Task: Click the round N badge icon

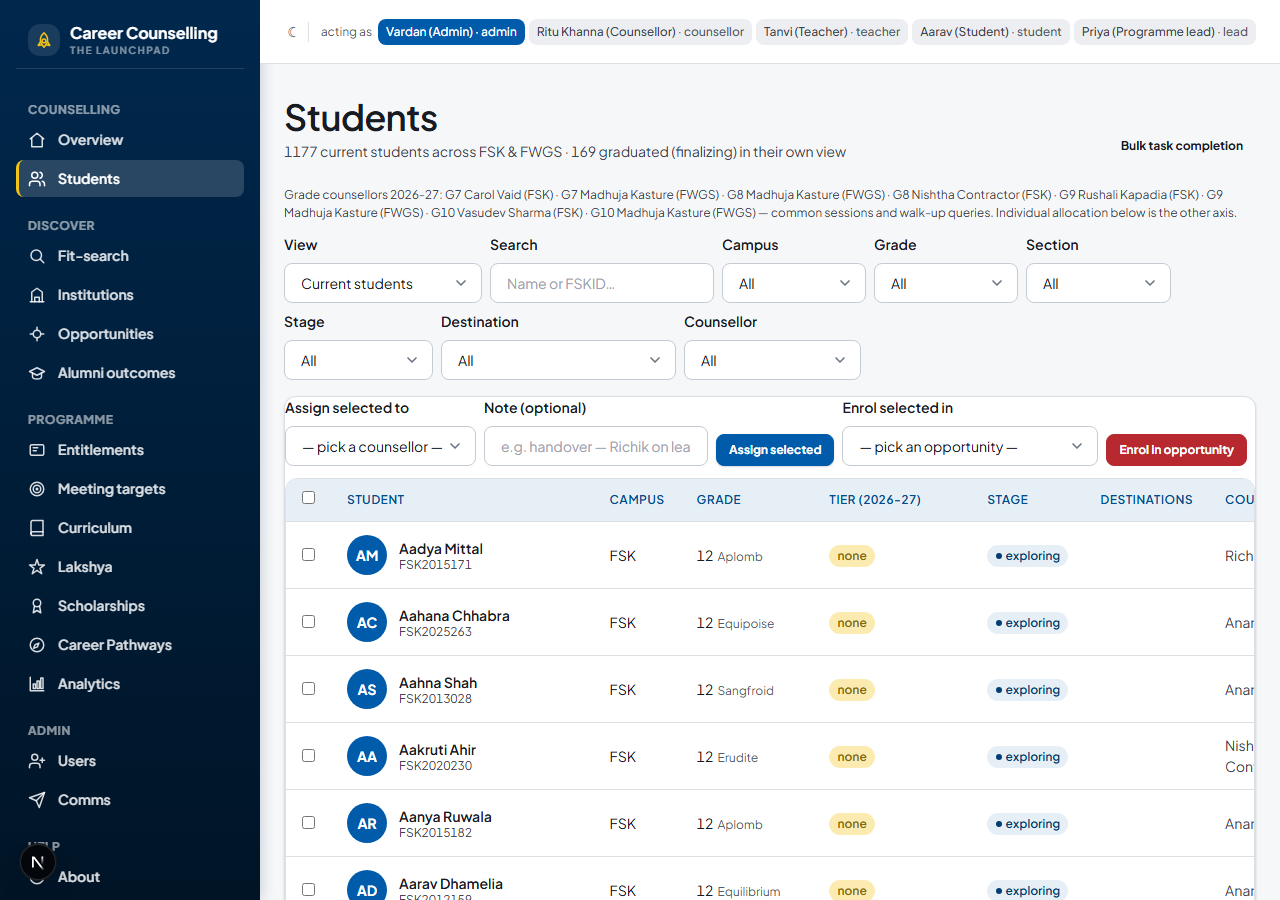Action: 38,862
